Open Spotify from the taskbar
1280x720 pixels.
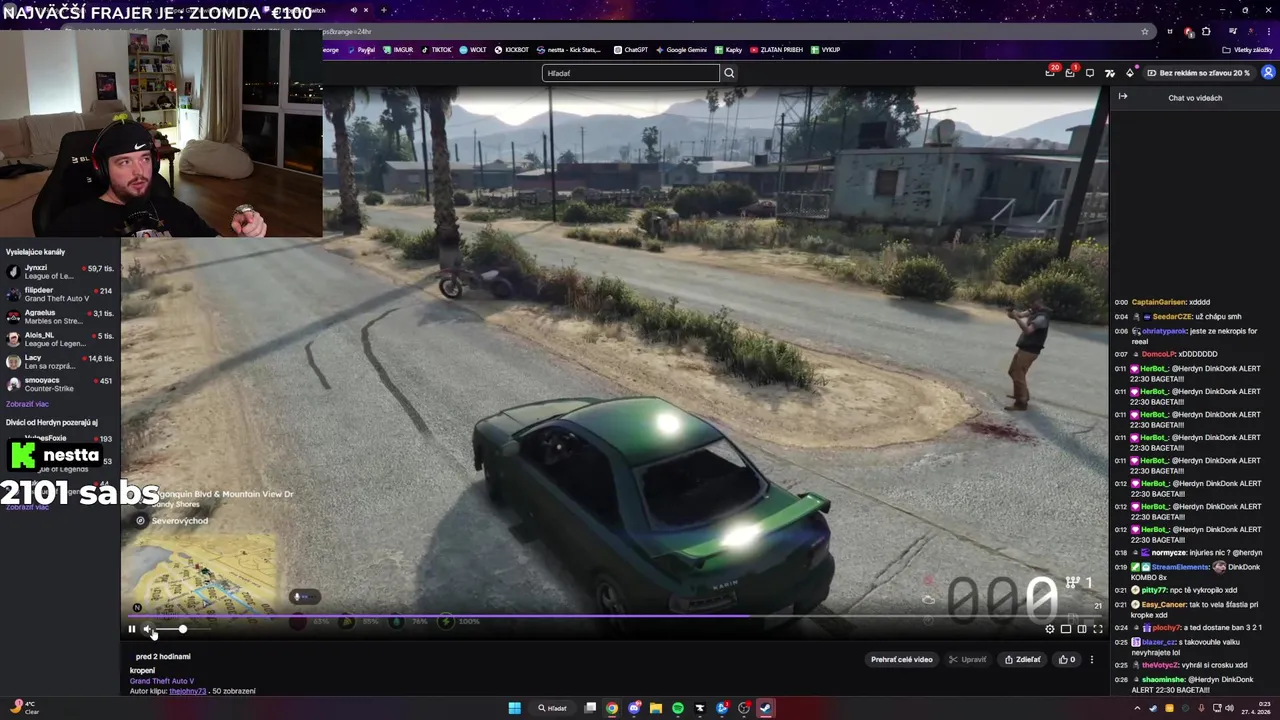678,708
